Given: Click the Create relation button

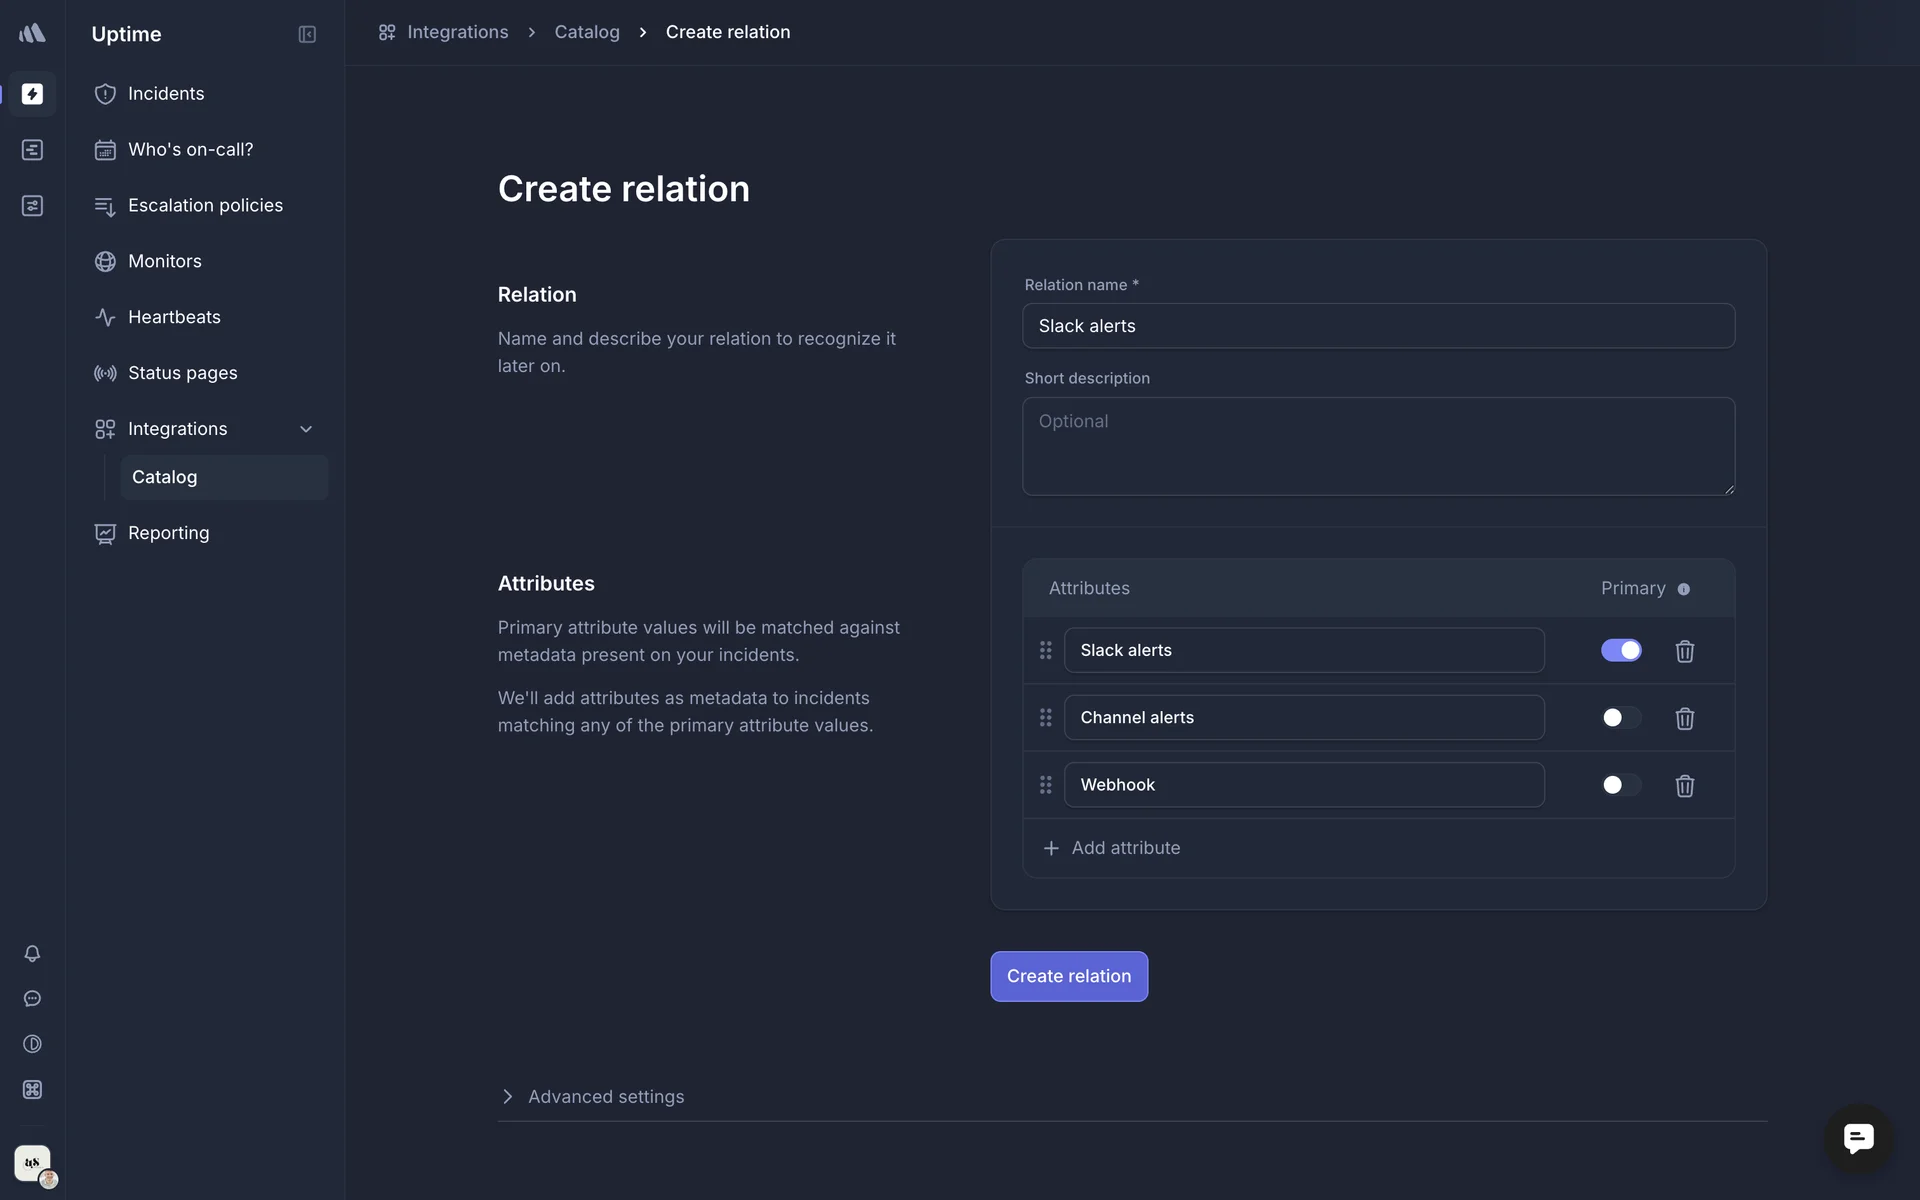Looking at the screenshot, I should (1068, 976).
